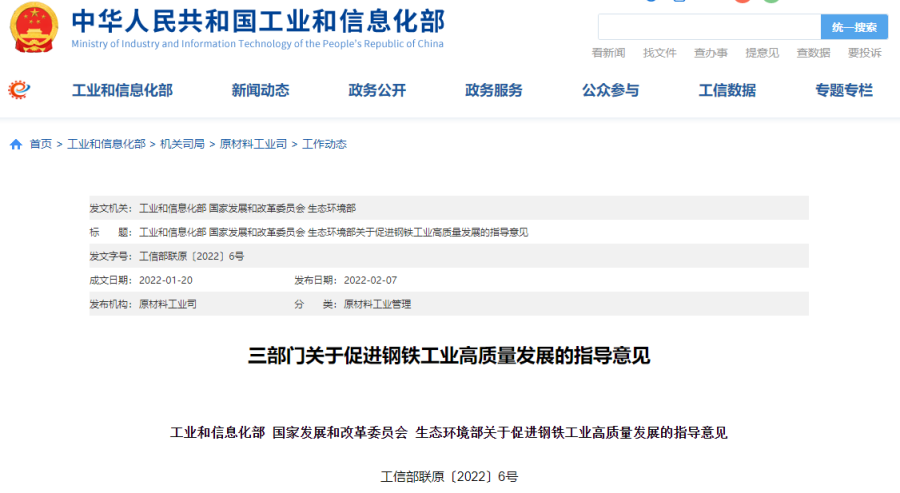This screenshot has height=493, width=900.
Task: Open the 查办事 quick link
Action: [711, 53]
